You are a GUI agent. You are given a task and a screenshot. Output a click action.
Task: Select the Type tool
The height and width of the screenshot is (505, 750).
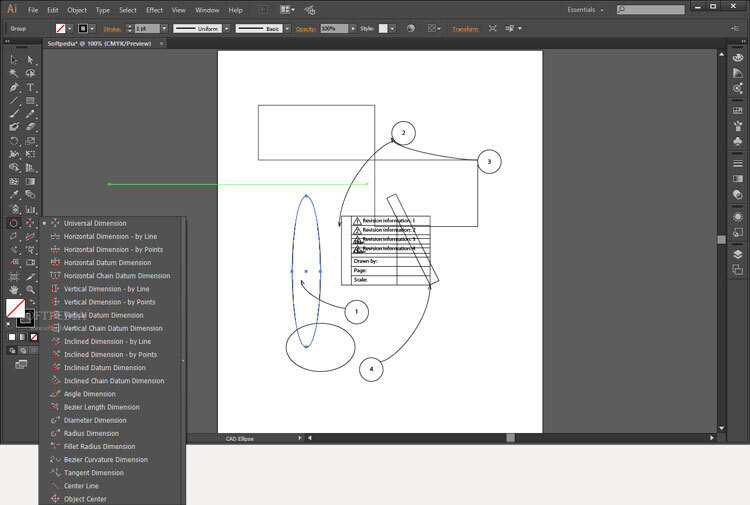[31, 87]
